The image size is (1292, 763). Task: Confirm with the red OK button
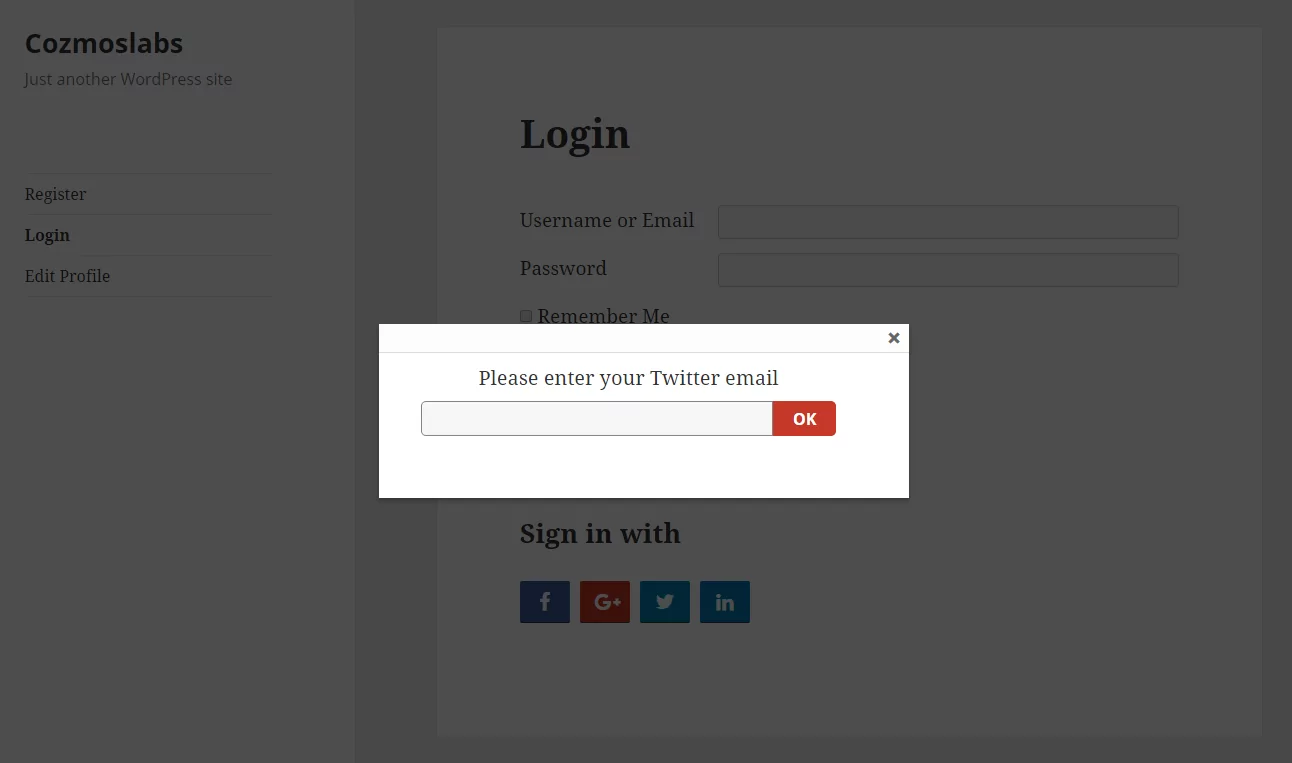pyautogui.click(x=804, y=419)
